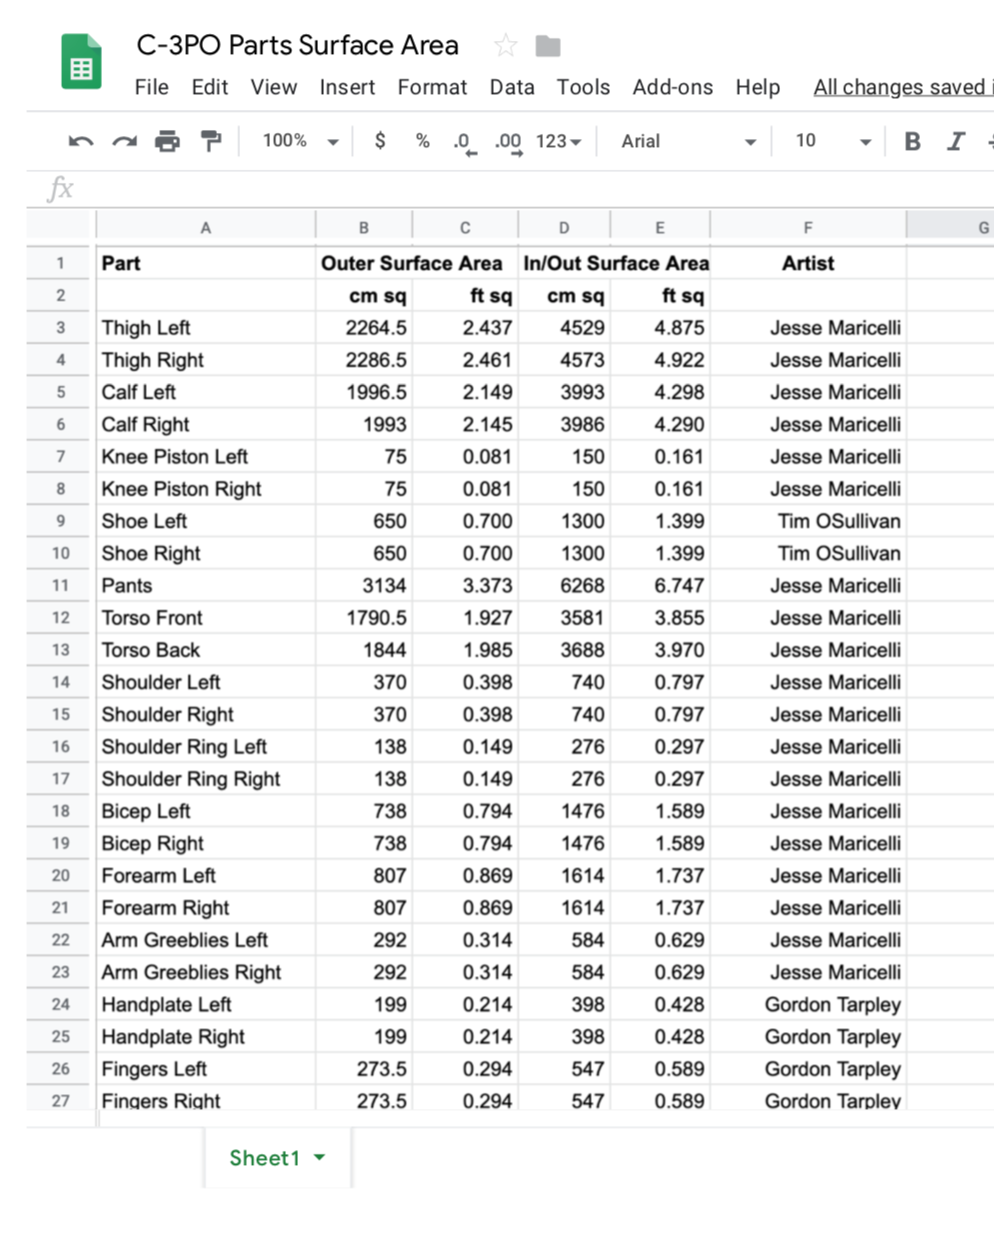994x1256 pixels.
Task: Increase decimal places button
Action: [509, 143]
